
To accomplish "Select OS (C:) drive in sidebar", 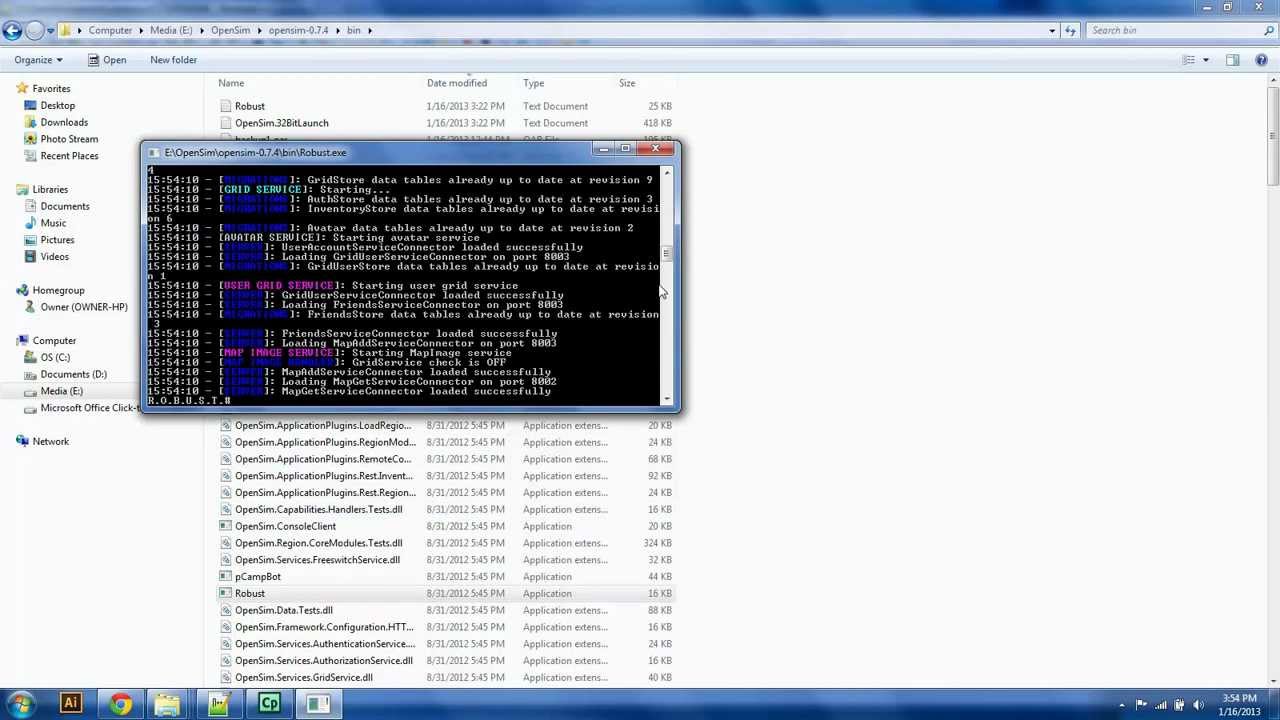I will click(55, 357).
